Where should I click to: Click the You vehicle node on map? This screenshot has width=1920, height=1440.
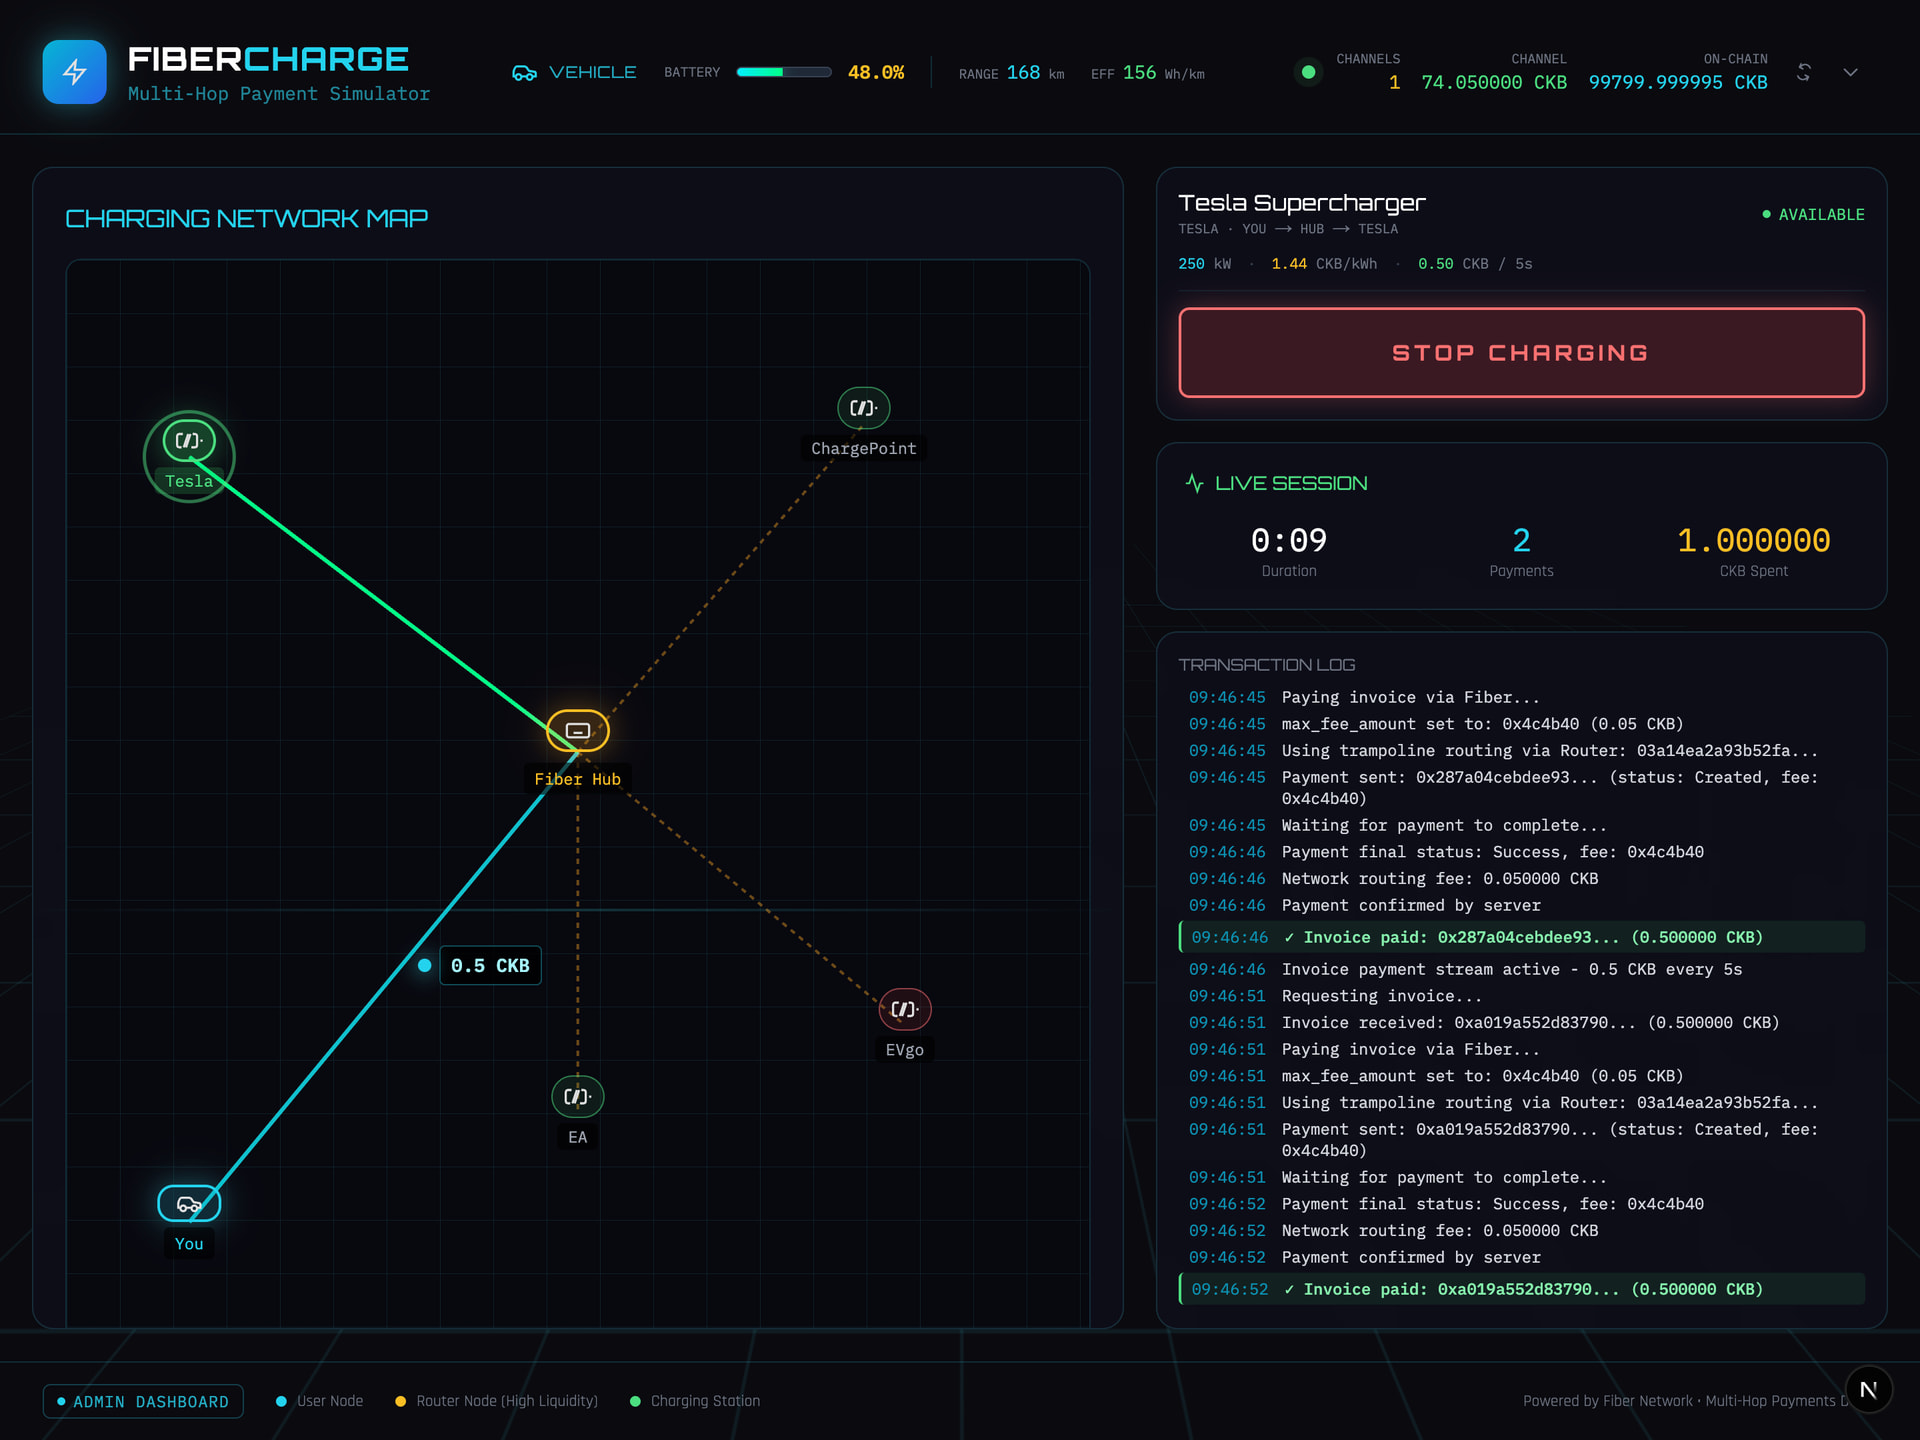[189, 1204]
